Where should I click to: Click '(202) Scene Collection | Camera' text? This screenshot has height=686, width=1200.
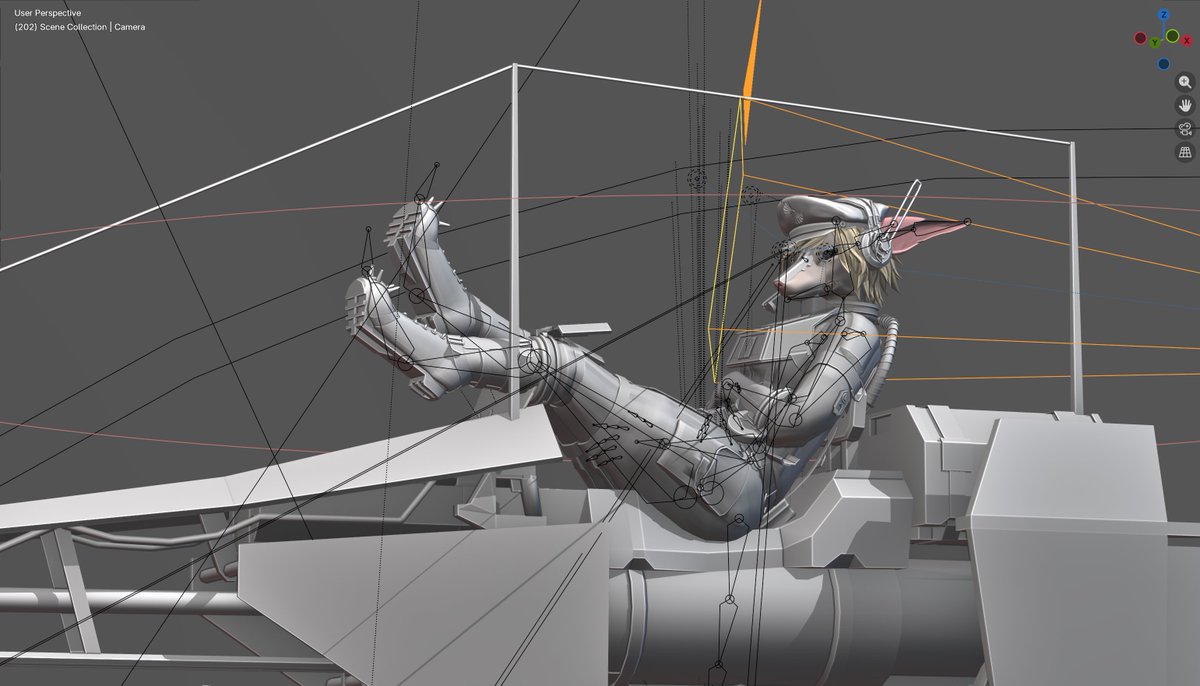click(80, 27)
